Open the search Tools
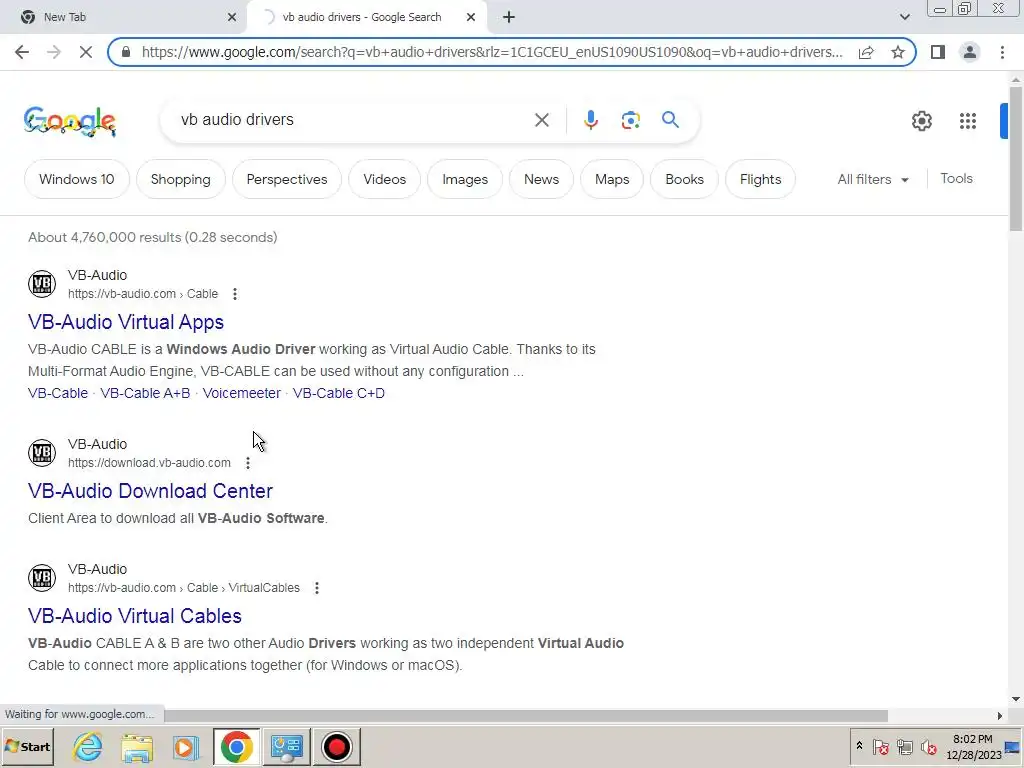Screen dimensions: 1024x768 [x=956, y=178]
